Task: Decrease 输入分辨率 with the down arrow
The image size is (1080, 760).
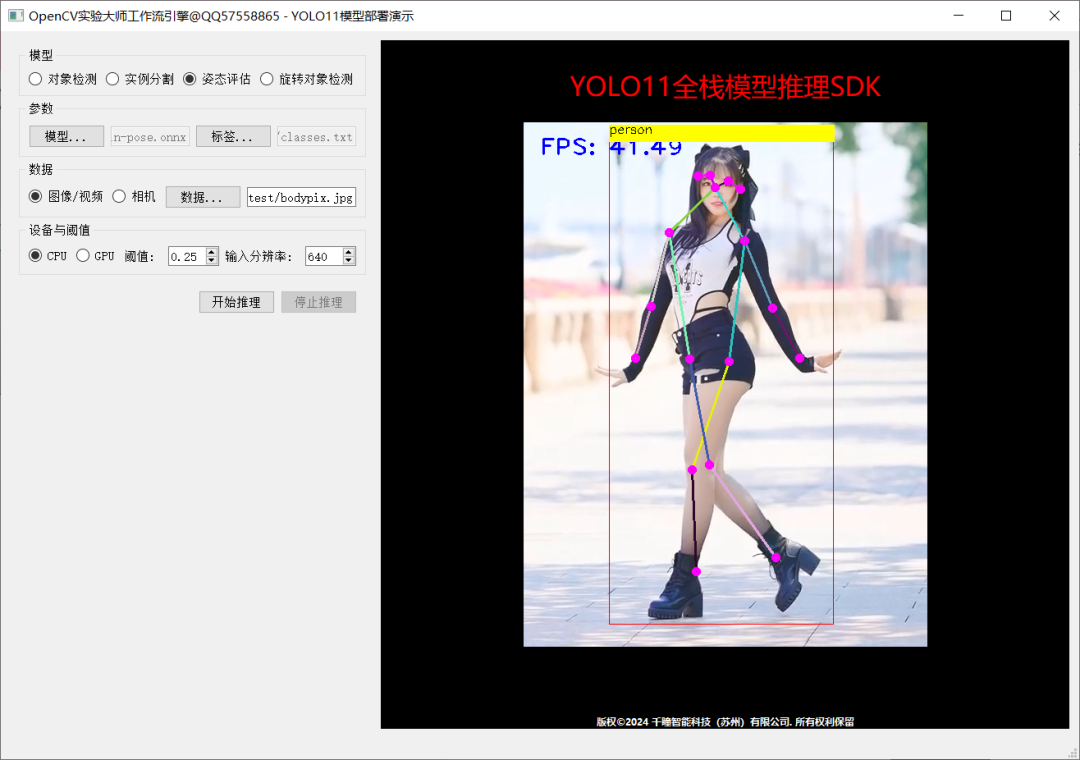Action: [349, 260]
